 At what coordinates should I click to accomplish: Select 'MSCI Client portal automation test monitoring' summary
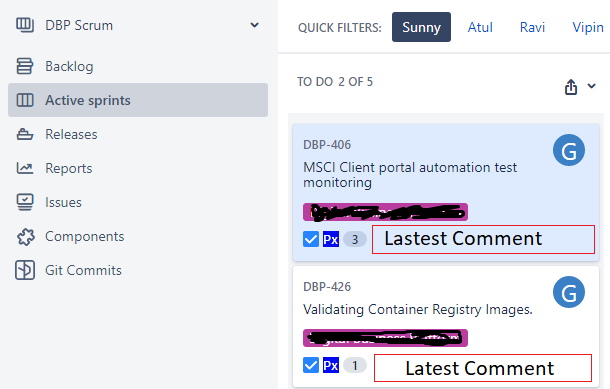(x=410, y=175)
